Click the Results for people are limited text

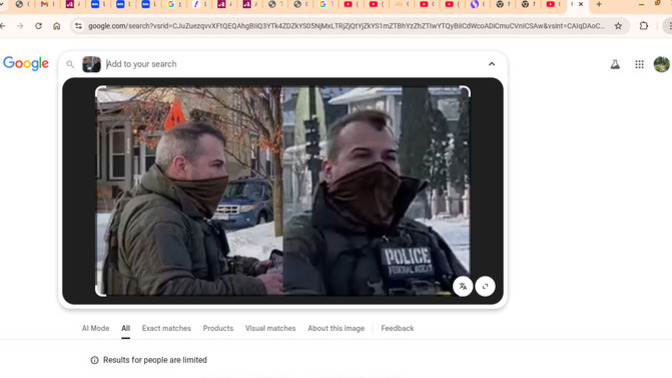pos(155,360)
